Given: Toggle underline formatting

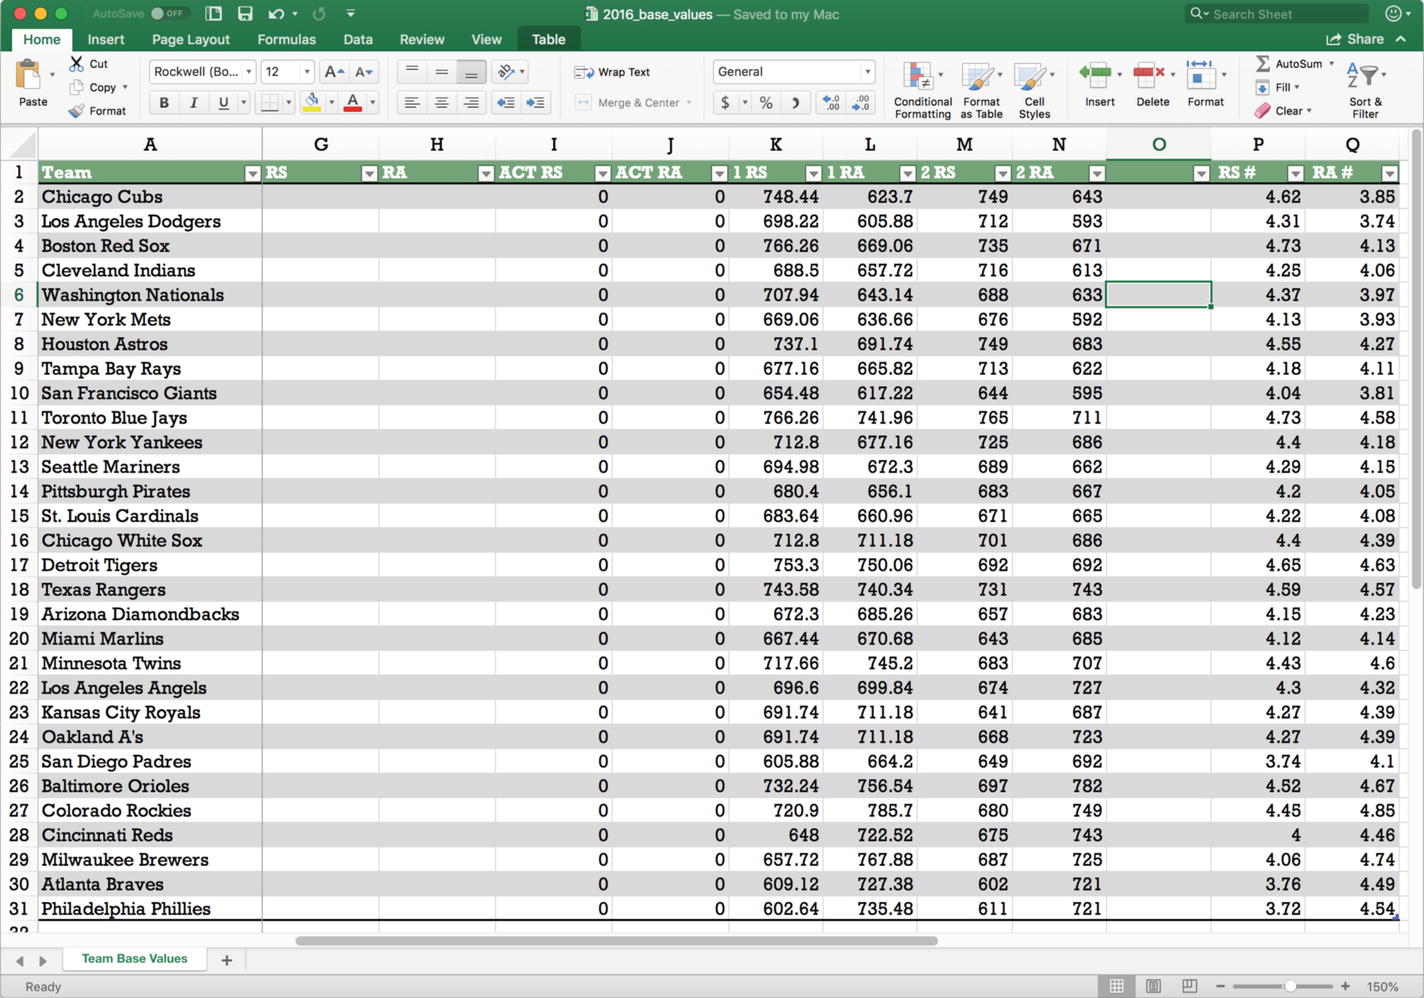Looking at the screenshot, I should click(222, 102).
